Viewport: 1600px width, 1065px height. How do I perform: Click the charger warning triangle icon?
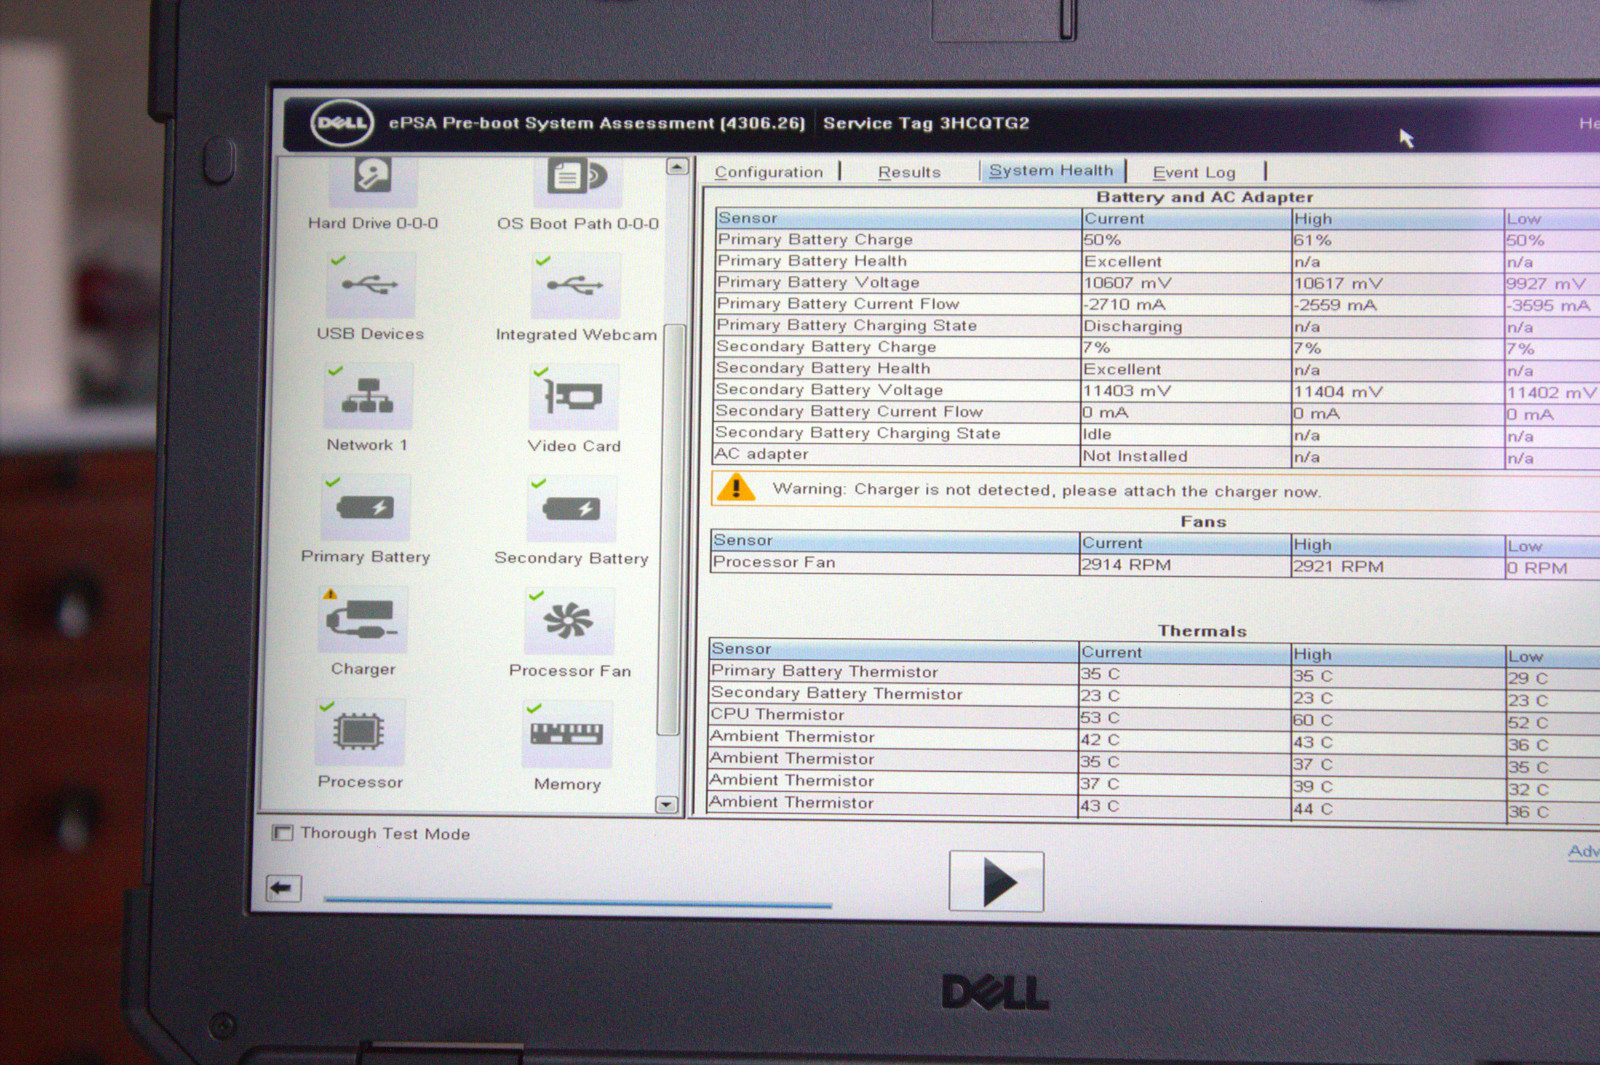[736, 487]
